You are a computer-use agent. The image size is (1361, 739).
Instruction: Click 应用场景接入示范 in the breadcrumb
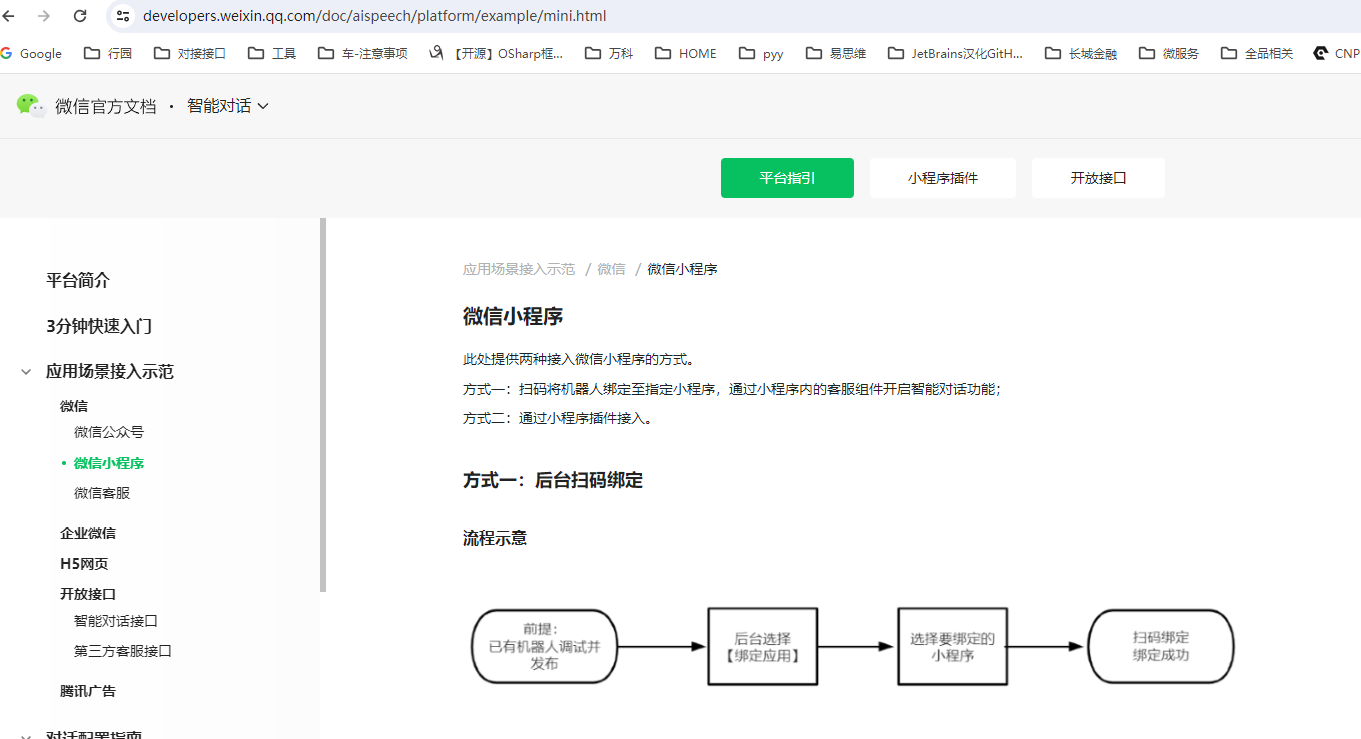[519, 269]
